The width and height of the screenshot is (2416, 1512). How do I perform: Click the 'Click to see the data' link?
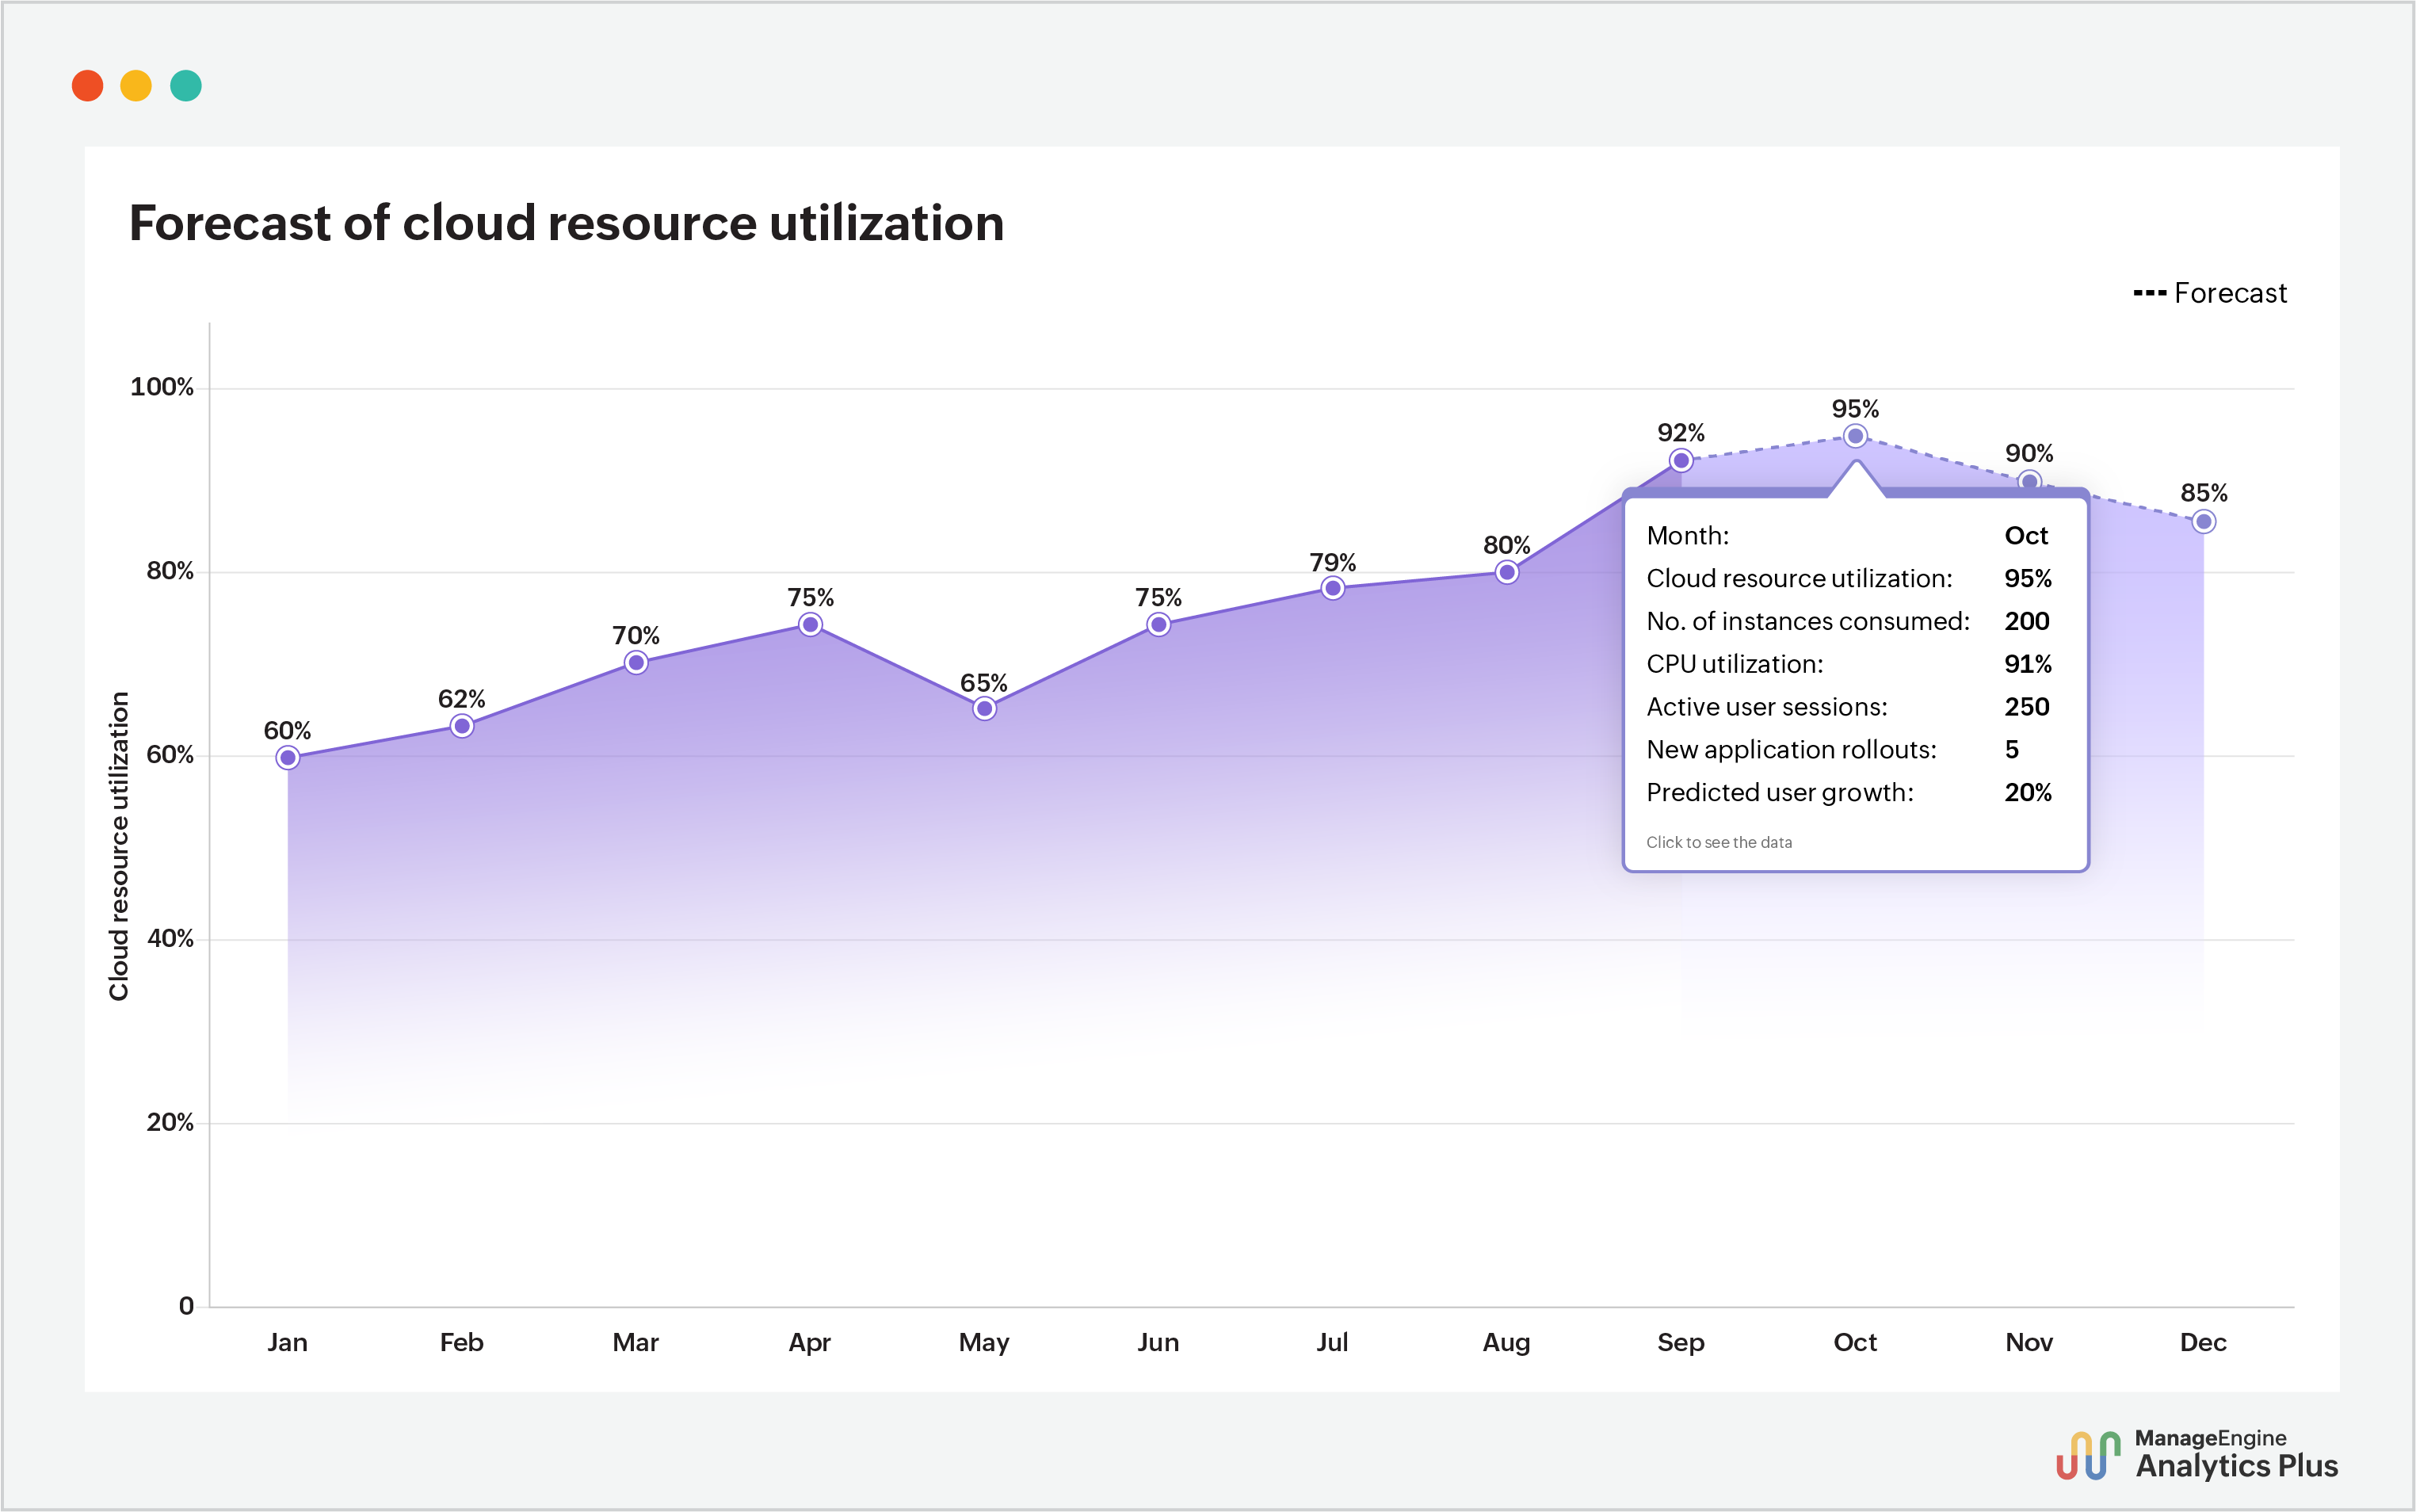(x=1720, y=843)
